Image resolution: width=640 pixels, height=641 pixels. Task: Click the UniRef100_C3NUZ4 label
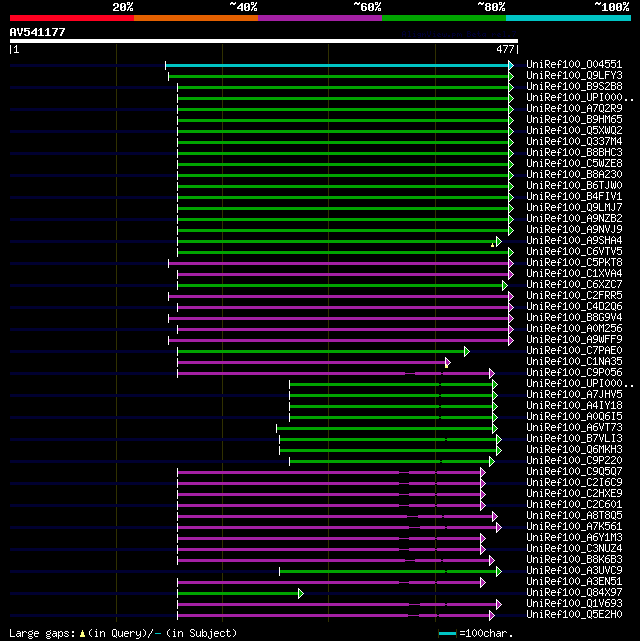(574, 549)
